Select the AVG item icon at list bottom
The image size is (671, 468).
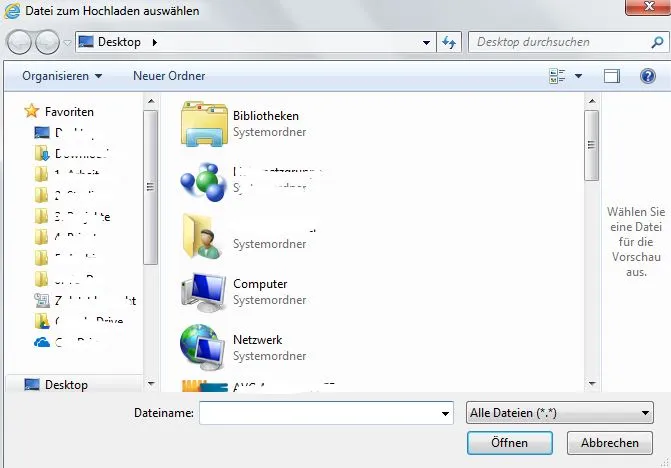[x=205, y=386]
